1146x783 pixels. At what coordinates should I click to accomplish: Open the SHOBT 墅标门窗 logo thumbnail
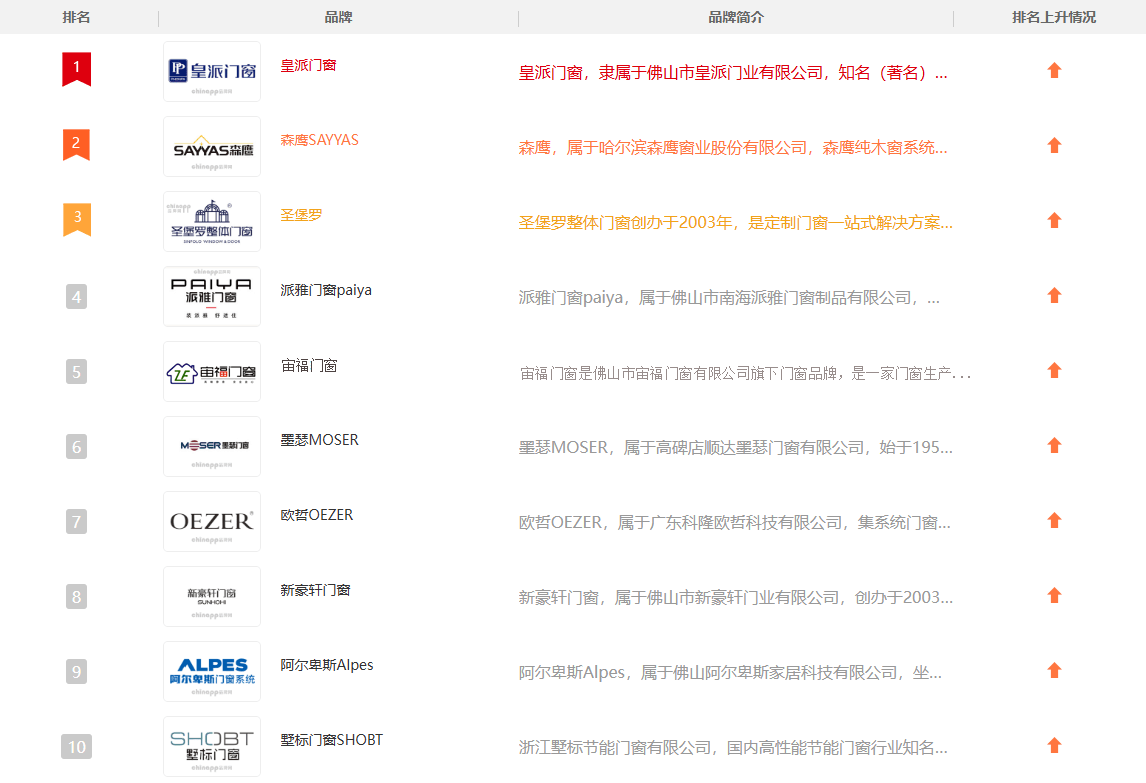point(212,746)
